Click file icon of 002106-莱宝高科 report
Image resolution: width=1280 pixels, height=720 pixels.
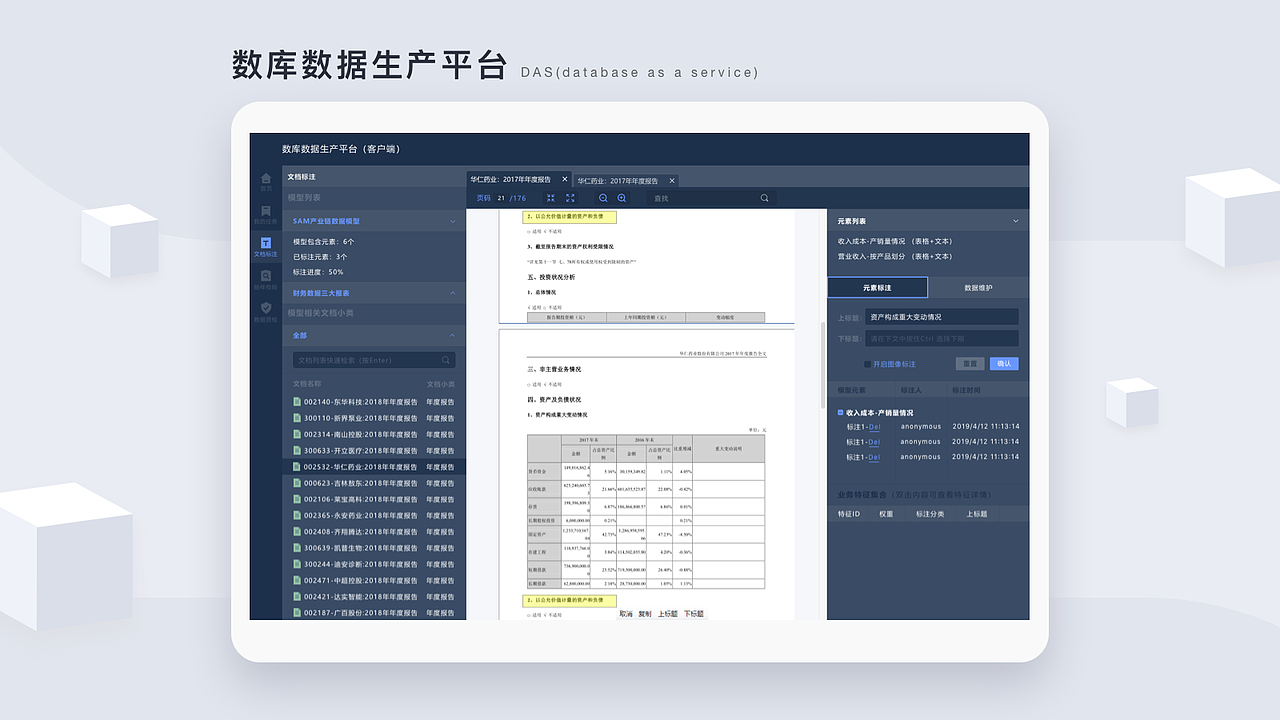click(297, 499)
